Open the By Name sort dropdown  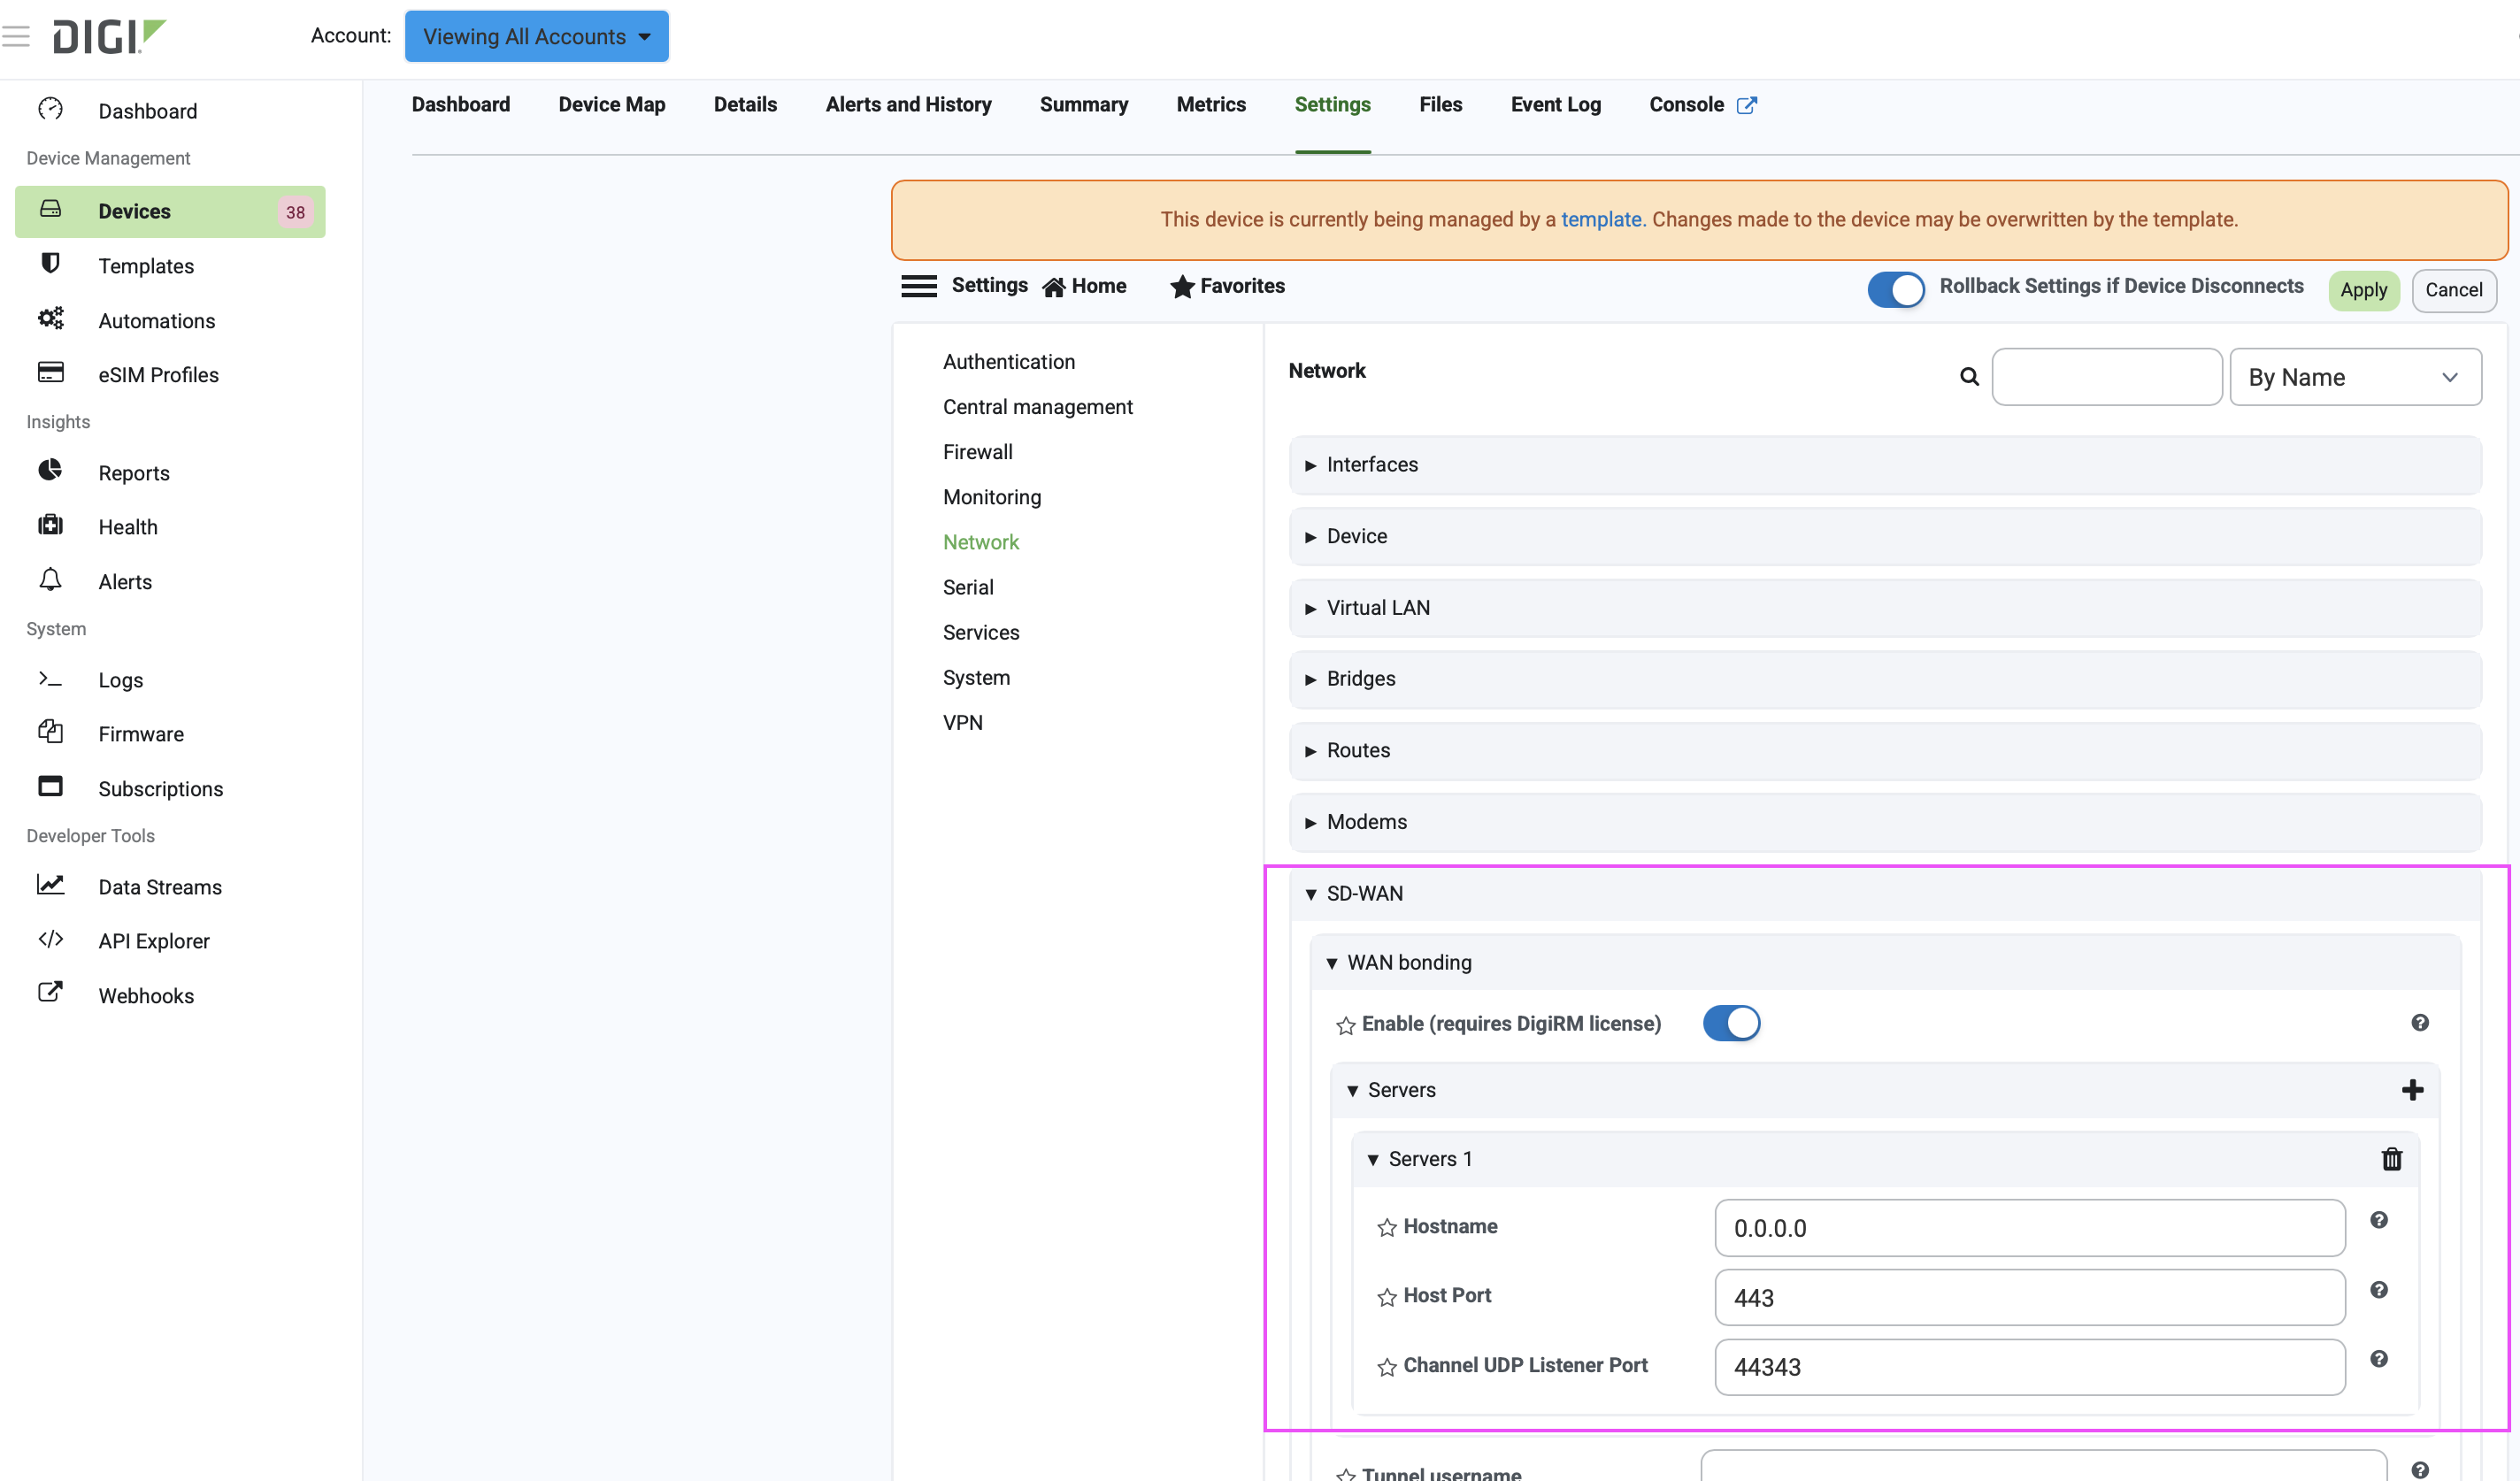[x=2354, y=377]
